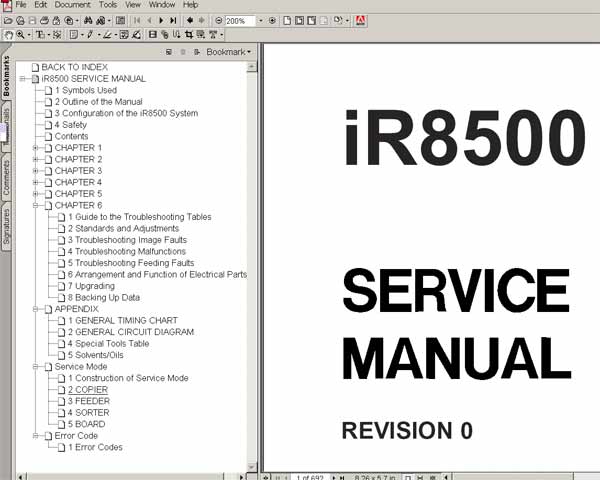Set view to Fit in Window icon
The height and width of the screenshot is (480, 600).
(x=299, y=20)
